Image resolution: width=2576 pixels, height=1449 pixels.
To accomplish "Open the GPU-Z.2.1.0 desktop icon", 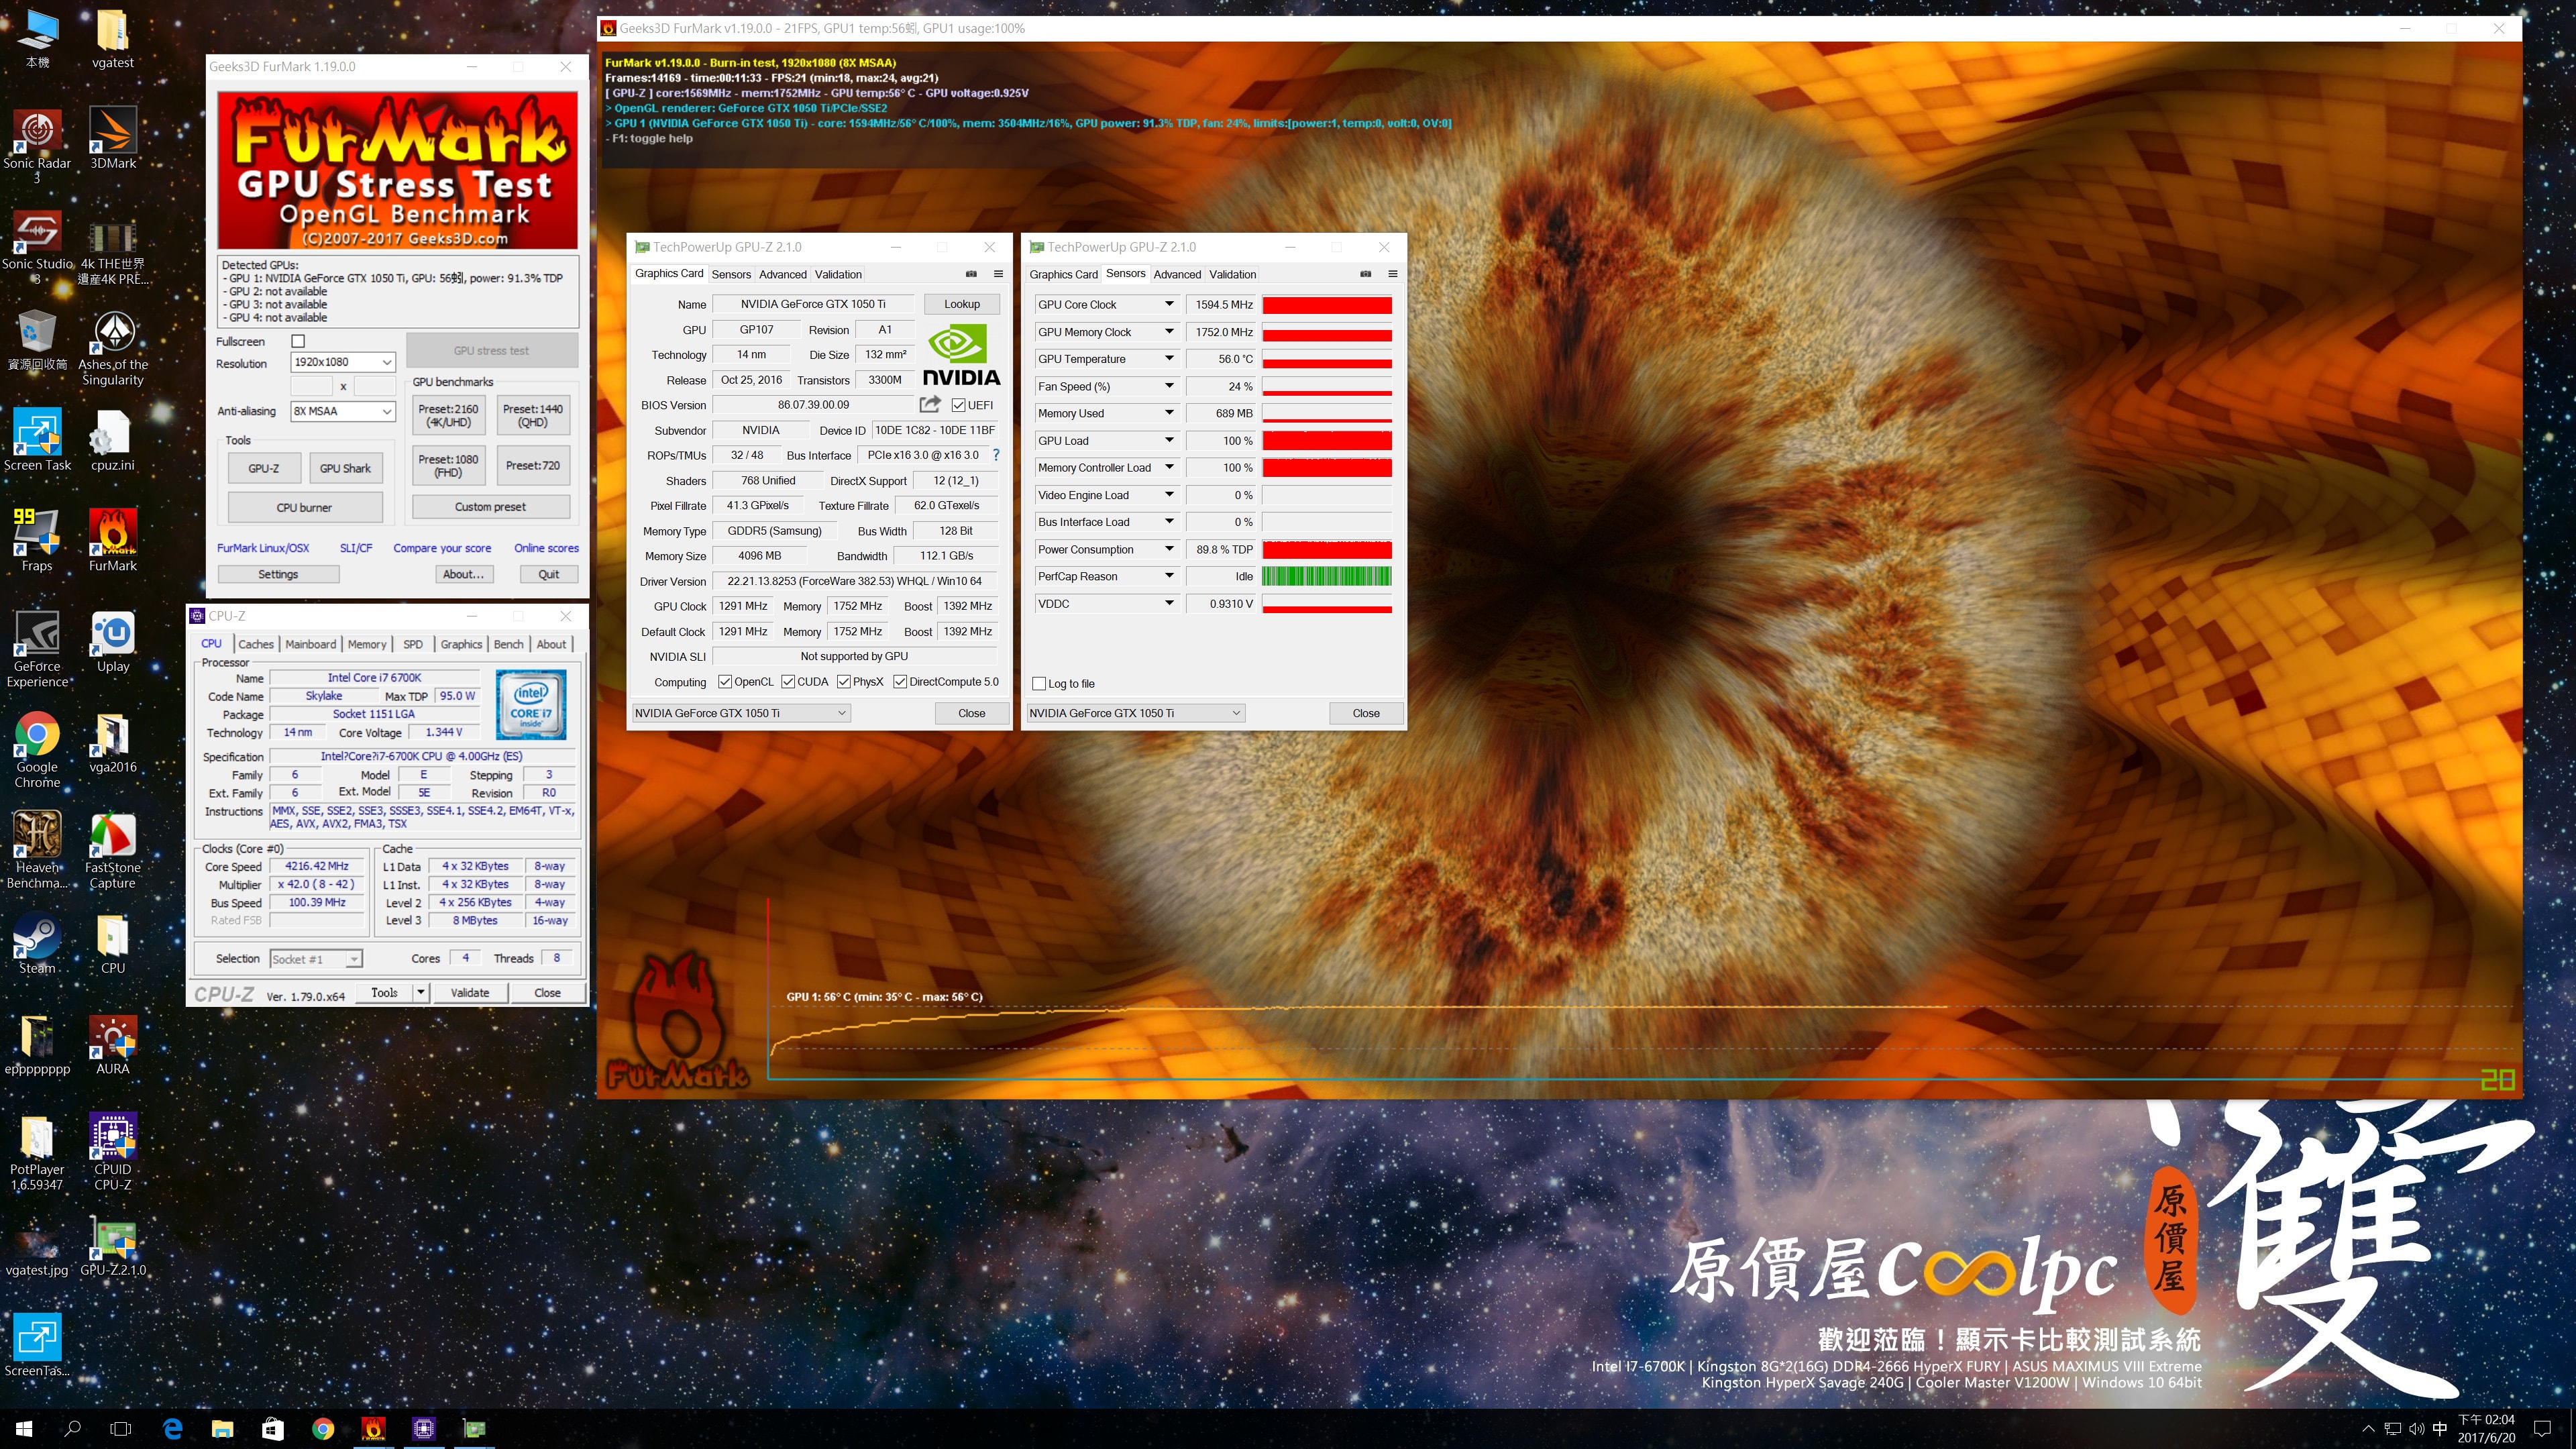I will 113,1246.
